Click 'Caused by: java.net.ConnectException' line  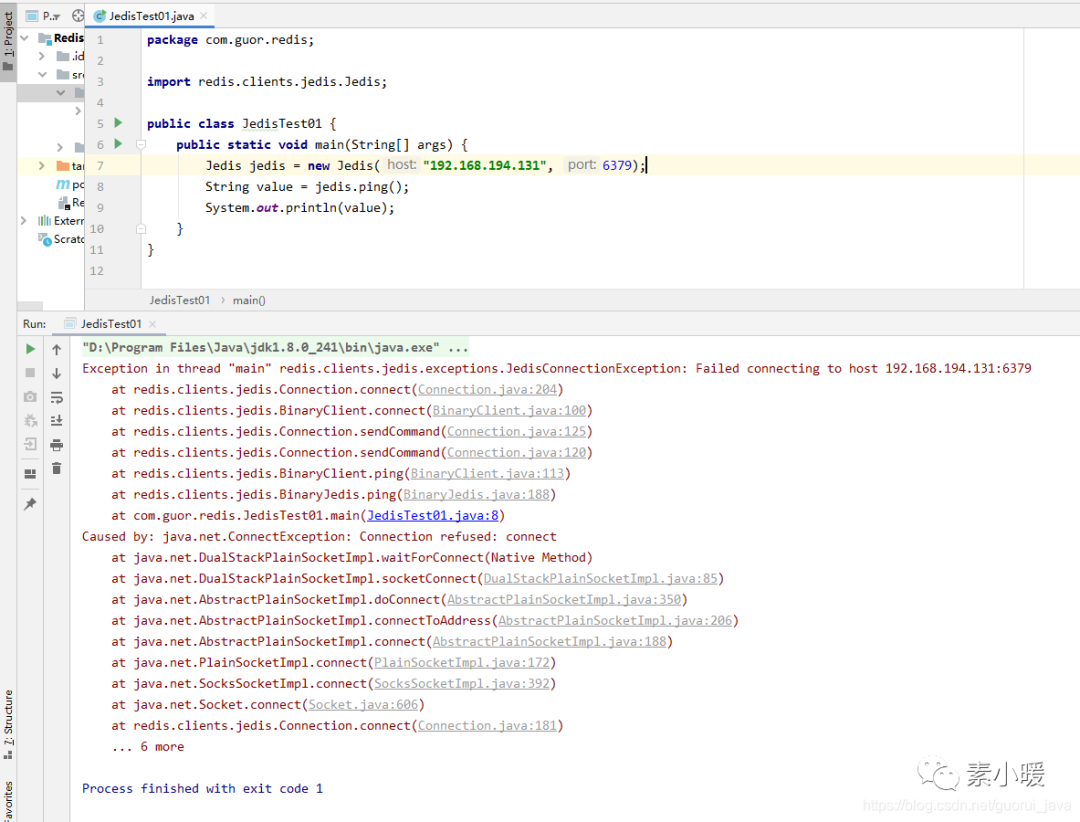coord(319,537)
